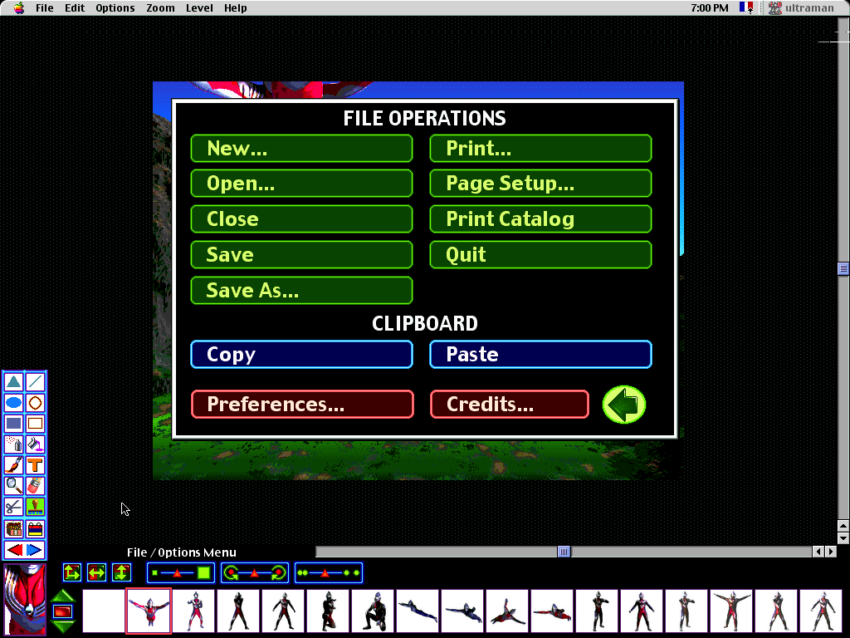Image resolution: width=850 pixels, height=638 pixels.
Task: Click the vertical scrollbar down arrow
Action: click(x=843, y=538)
